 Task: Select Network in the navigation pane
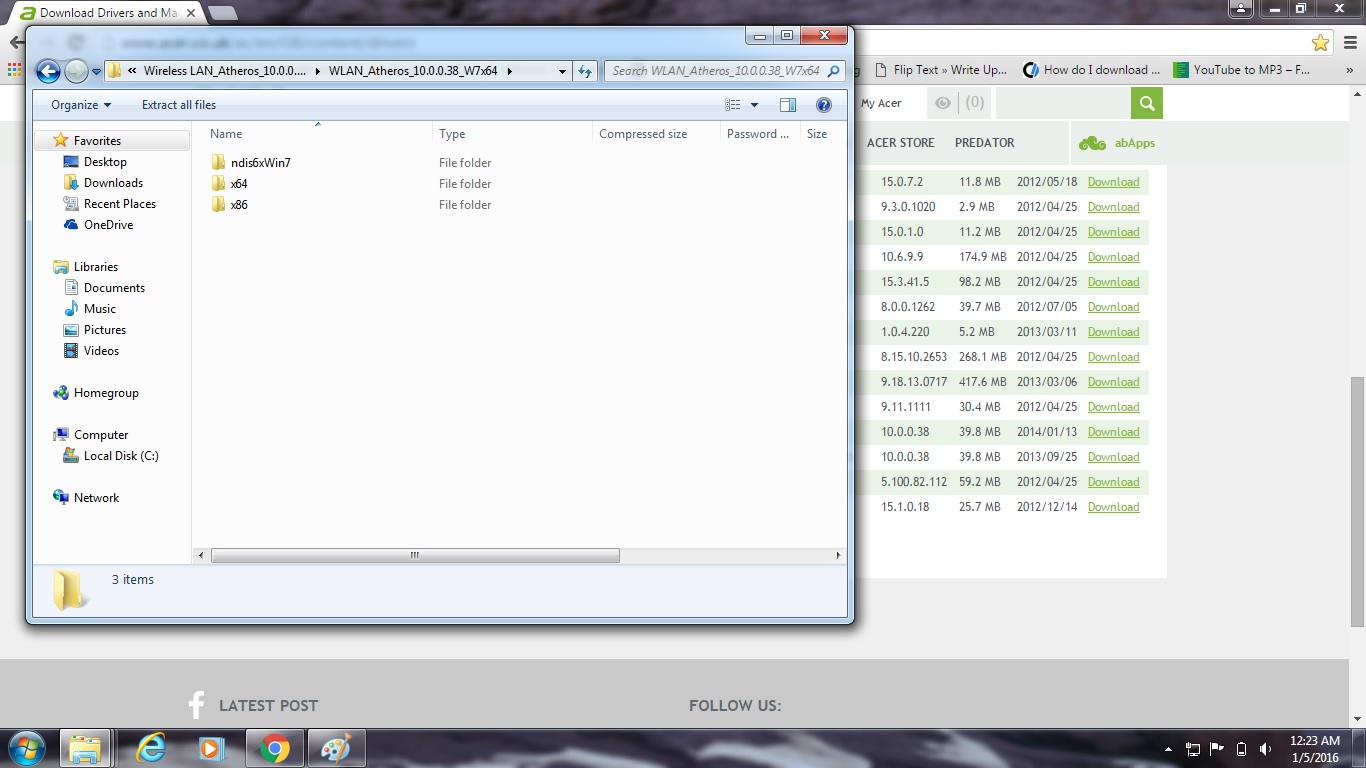point(96,498)
